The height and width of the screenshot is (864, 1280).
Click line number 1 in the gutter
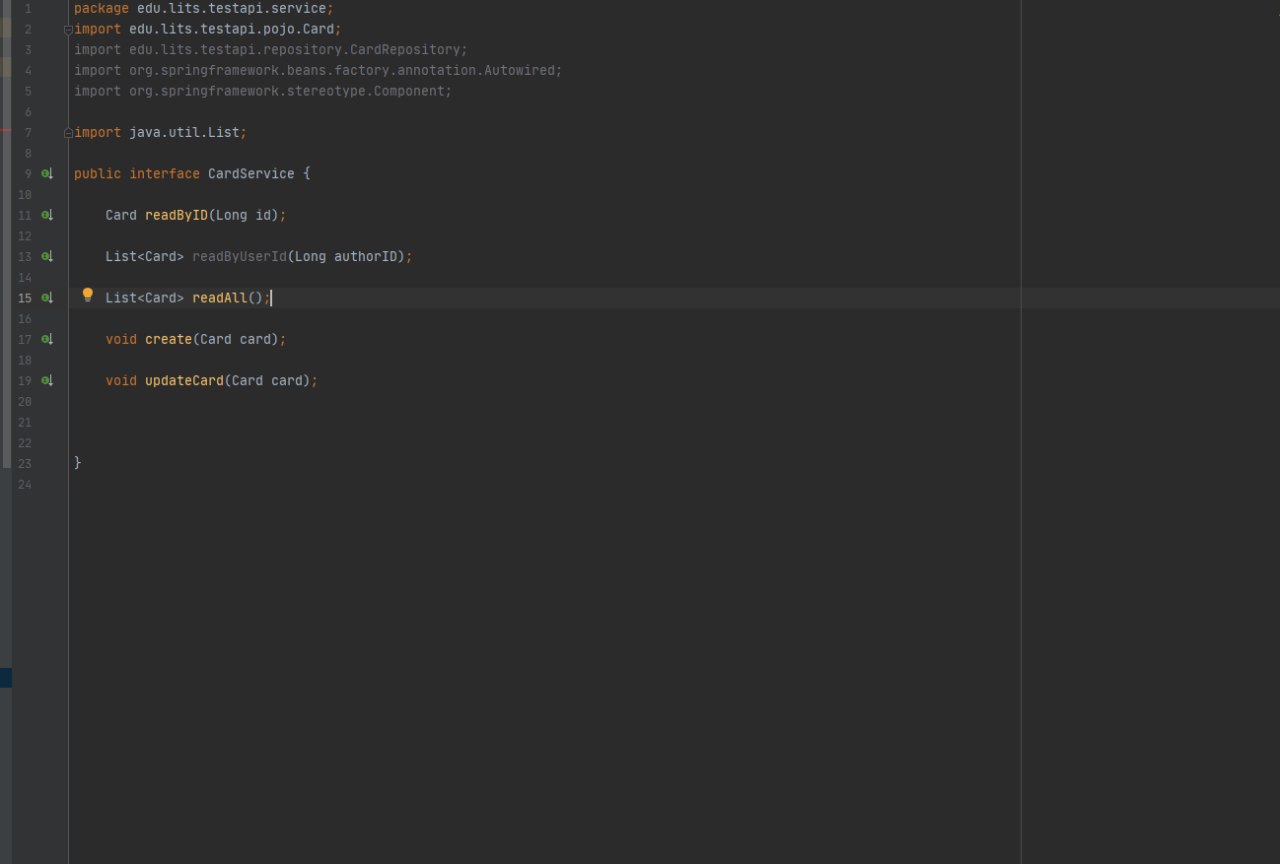[28, 8]
